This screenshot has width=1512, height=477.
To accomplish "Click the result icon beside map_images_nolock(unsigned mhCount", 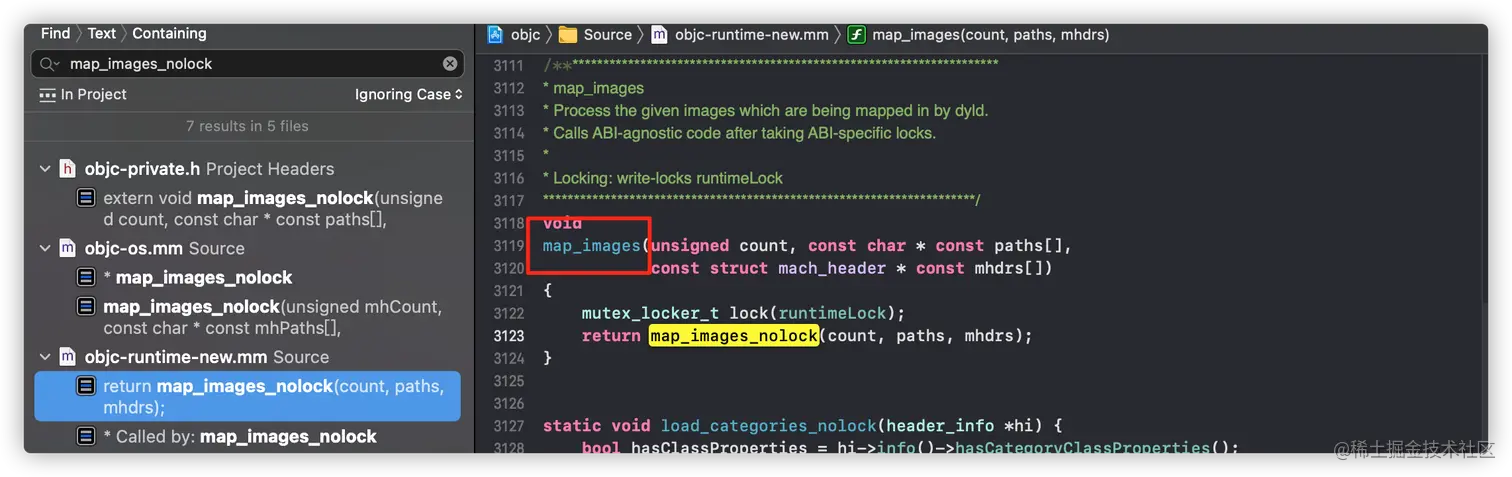I will point(86,307).
